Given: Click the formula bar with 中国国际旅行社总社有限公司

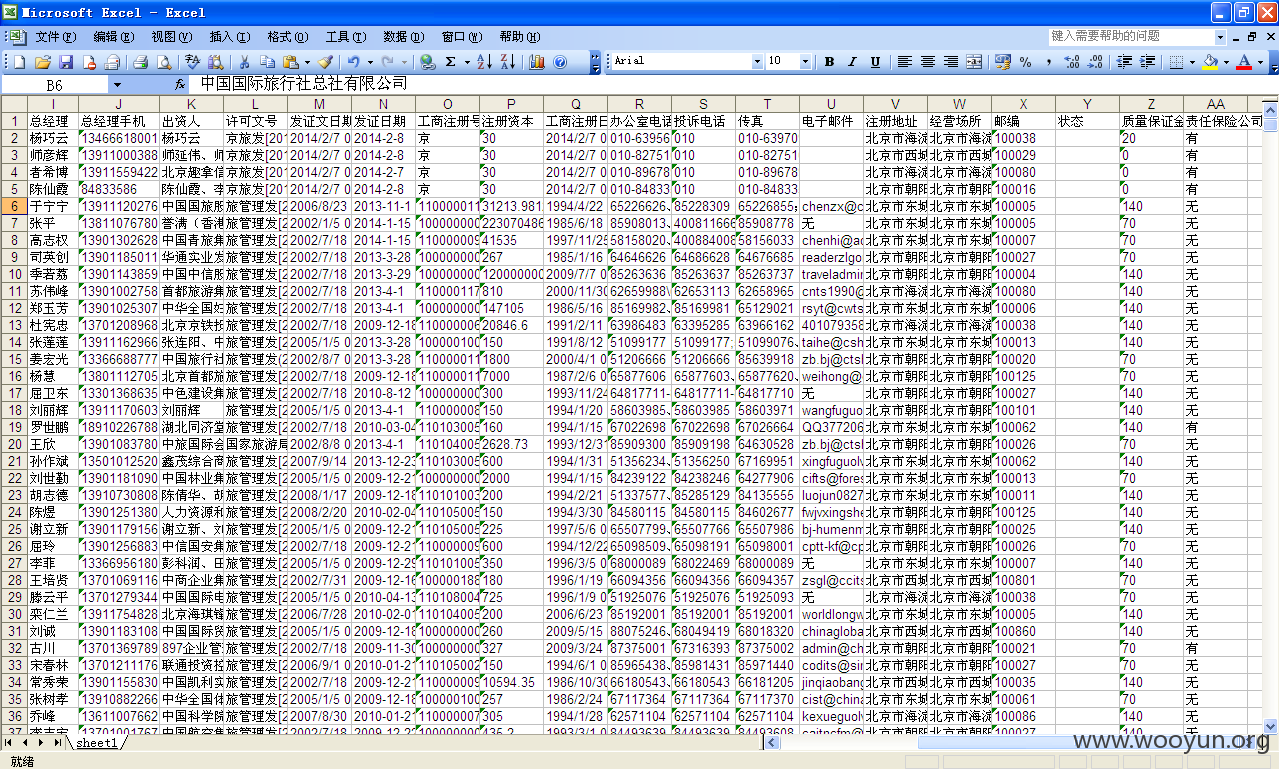Looking at the screenshot, I should (x=732, y=85).
